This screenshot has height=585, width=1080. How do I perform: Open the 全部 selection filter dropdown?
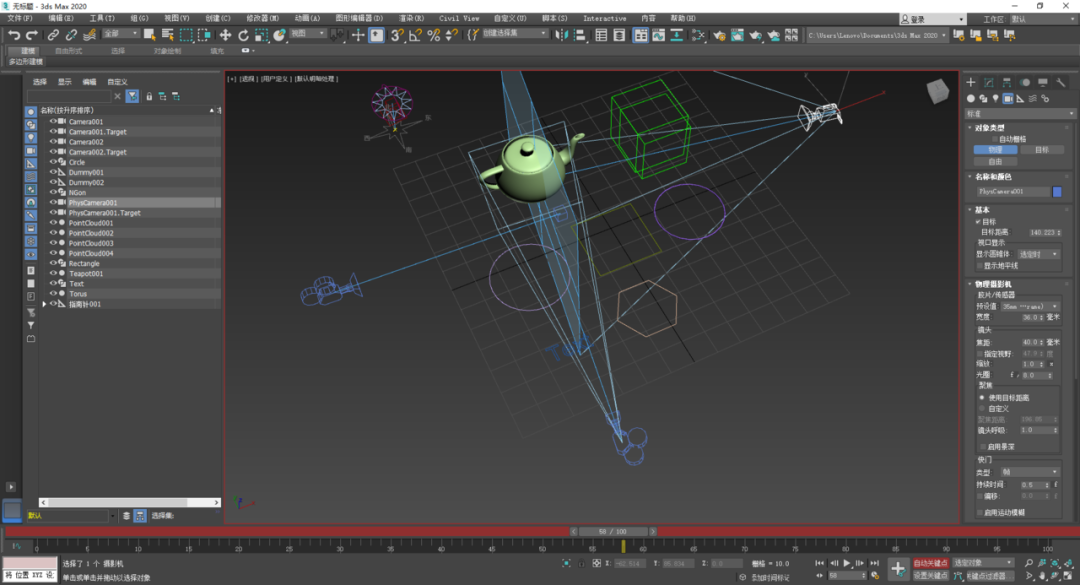[x=121, y=34]
